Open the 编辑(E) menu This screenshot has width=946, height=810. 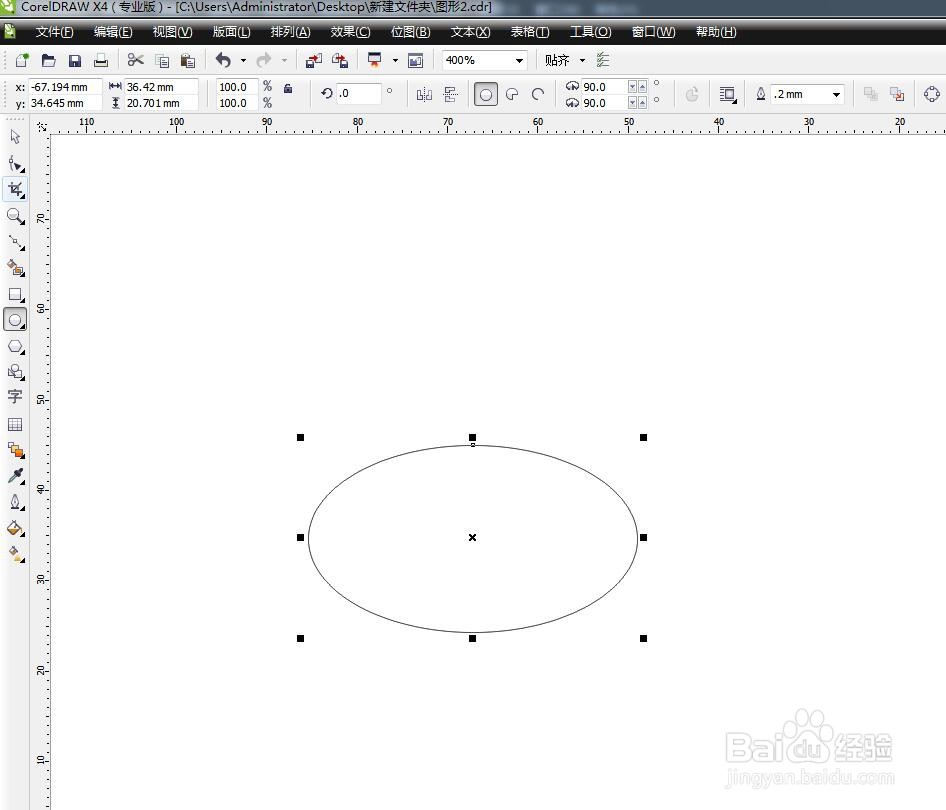pos(113,32)
